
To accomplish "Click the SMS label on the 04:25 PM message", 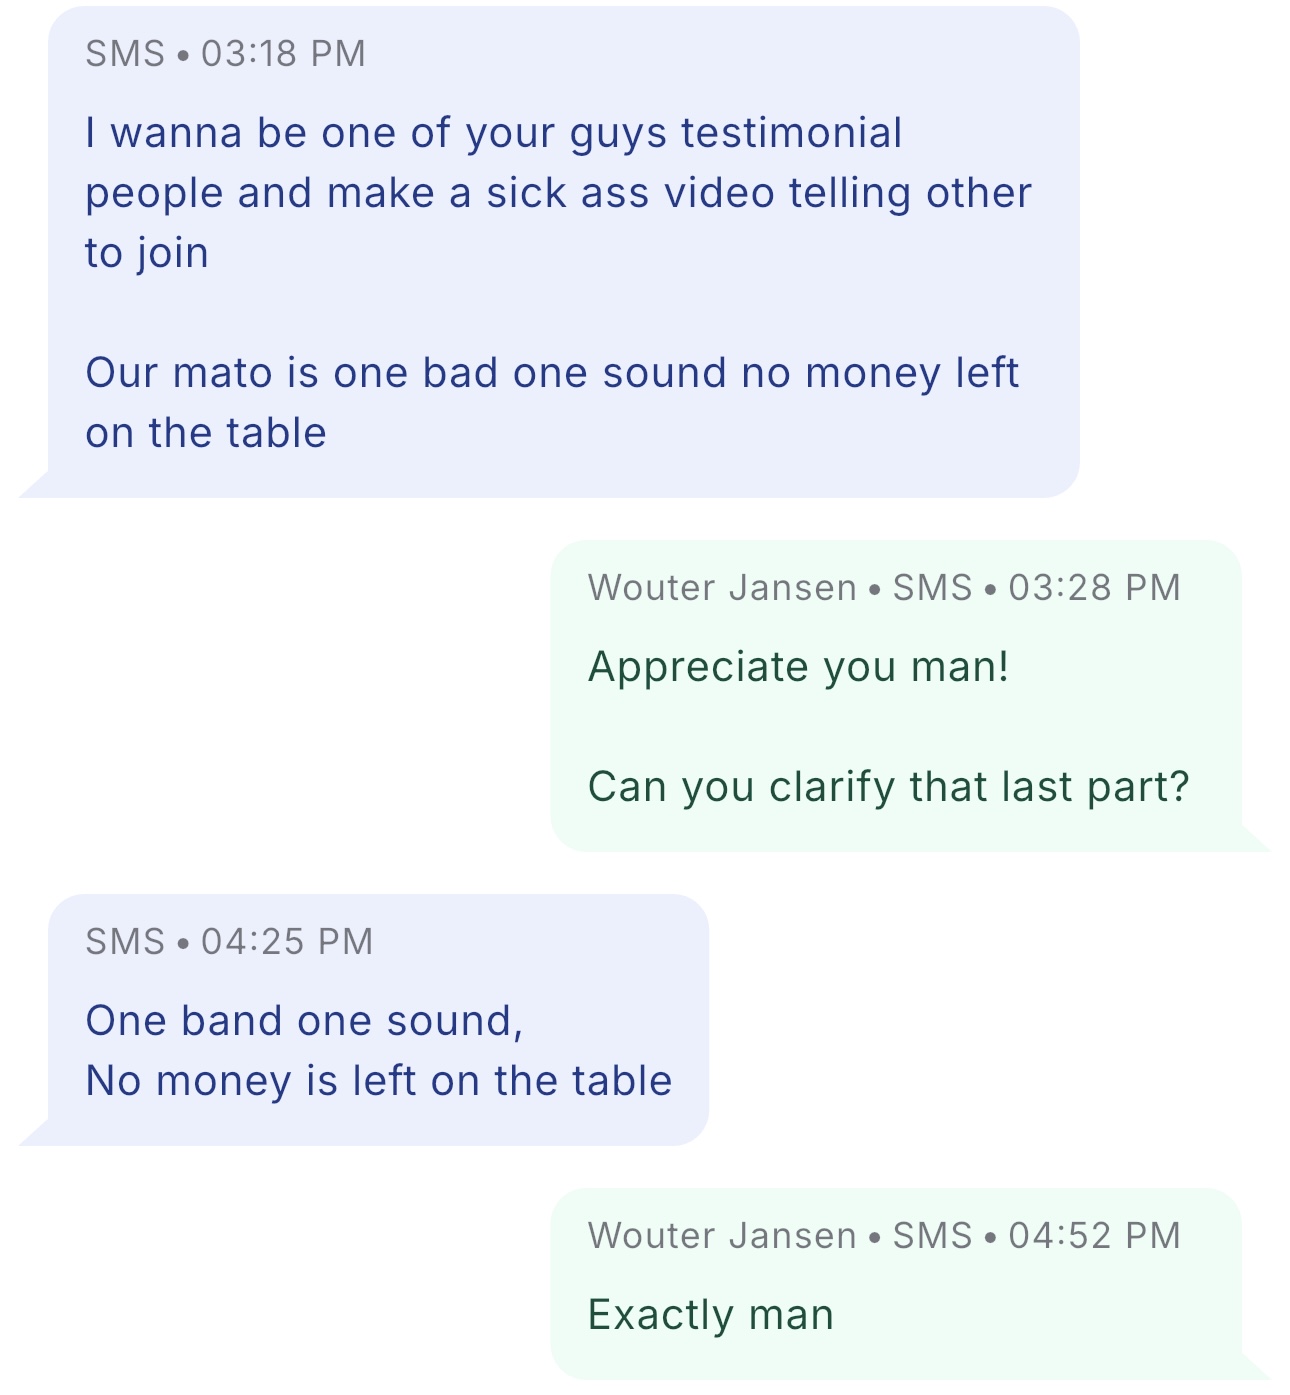I will click(125, 942).
